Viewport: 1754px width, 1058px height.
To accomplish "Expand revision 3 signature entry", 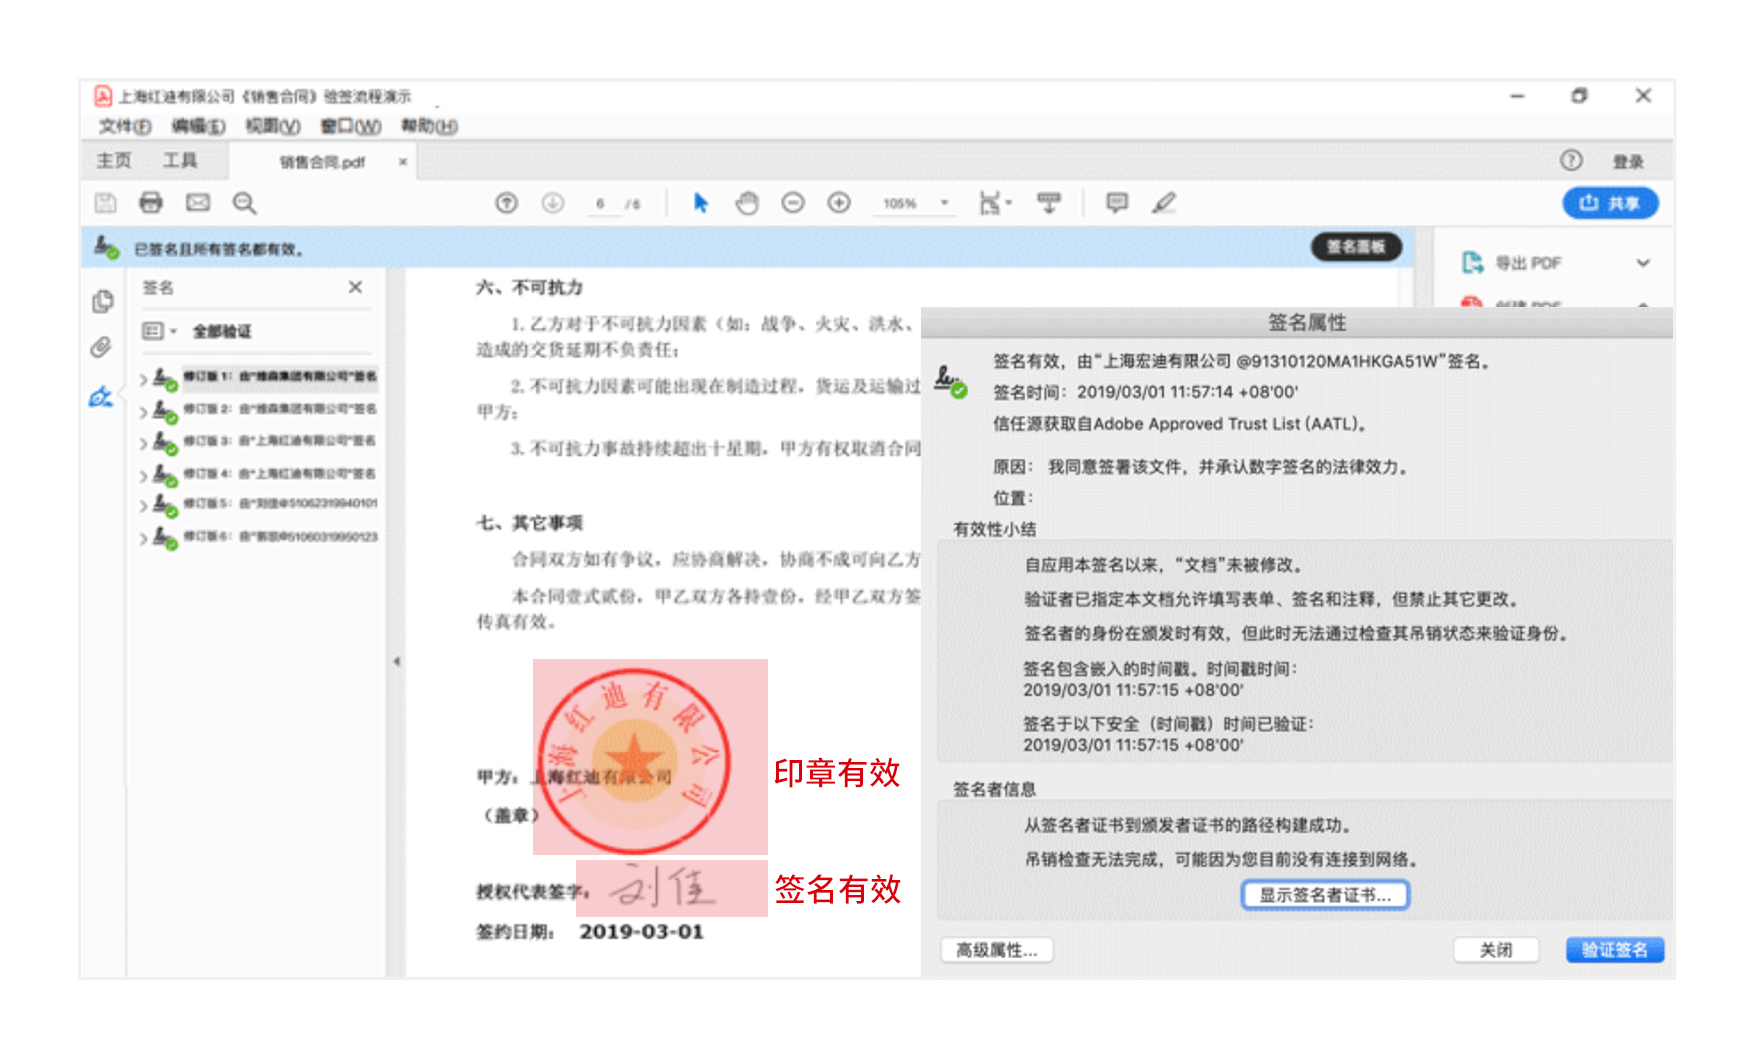I will click(143, 443).
